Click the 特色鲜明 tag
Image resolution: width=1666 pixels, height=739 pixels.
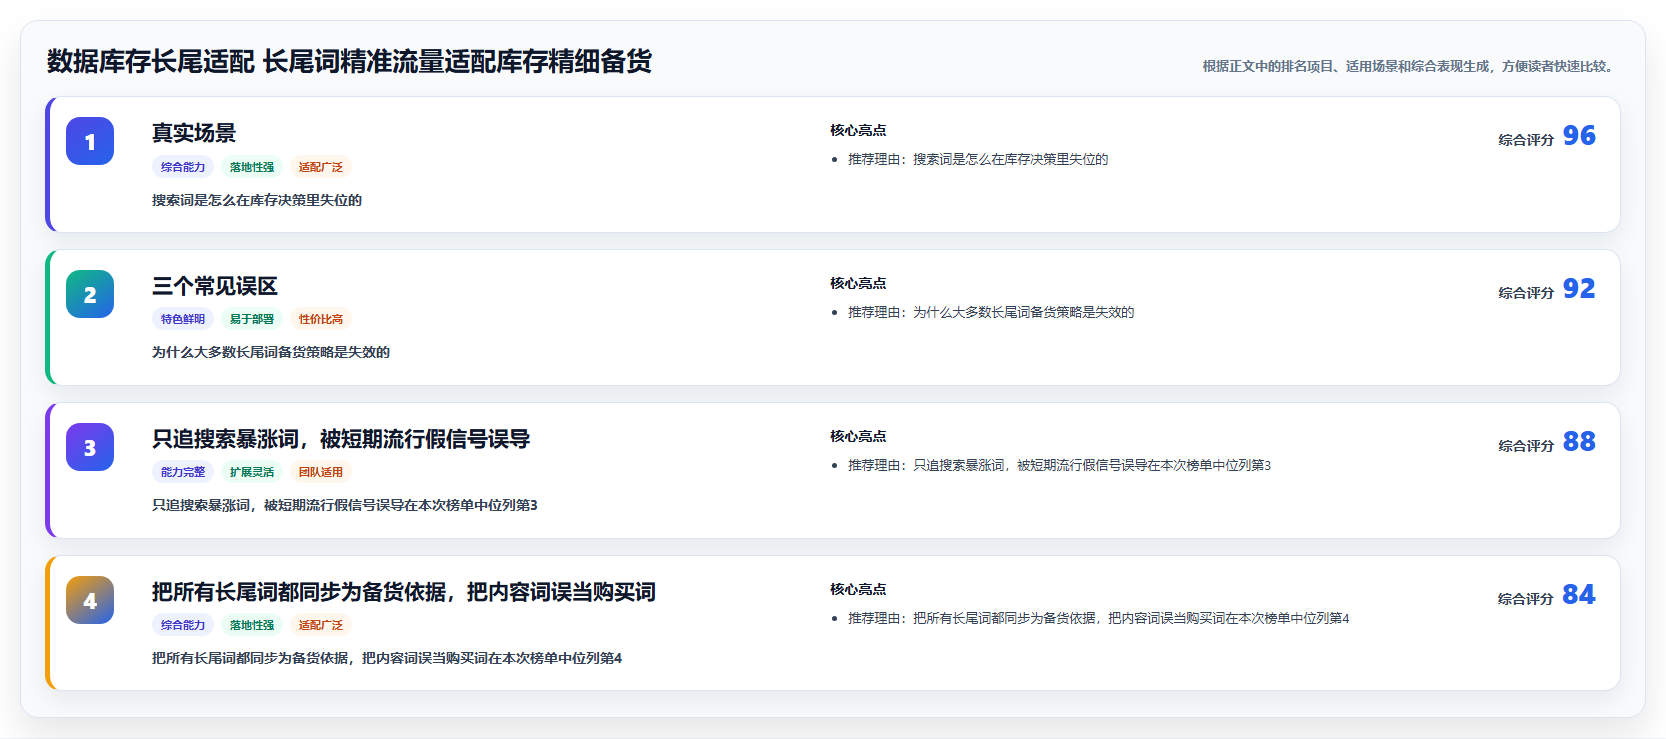click(x=183, y=319)
